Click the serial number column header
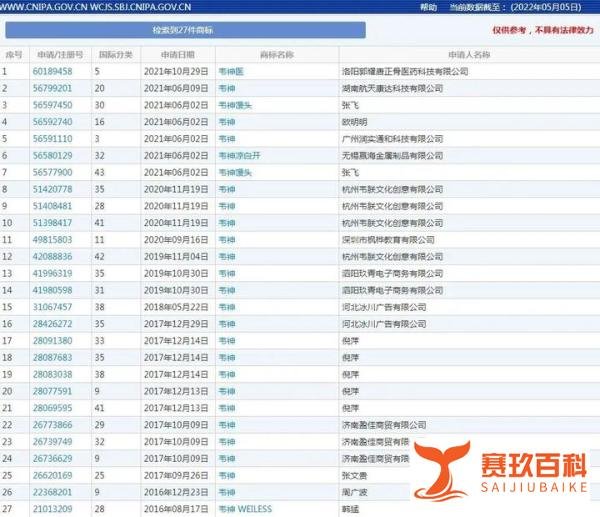The height and width of the screenshot is (517, 600). coord(14,55)
